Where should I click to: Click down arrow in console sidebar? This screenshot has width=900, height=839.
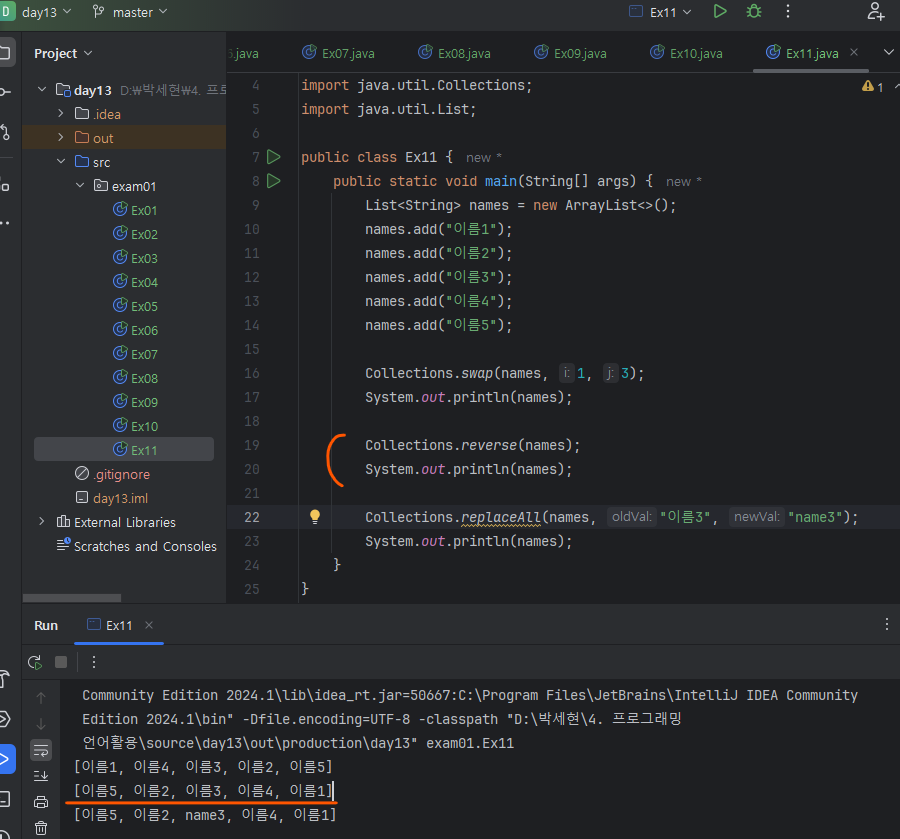(41, 724)
